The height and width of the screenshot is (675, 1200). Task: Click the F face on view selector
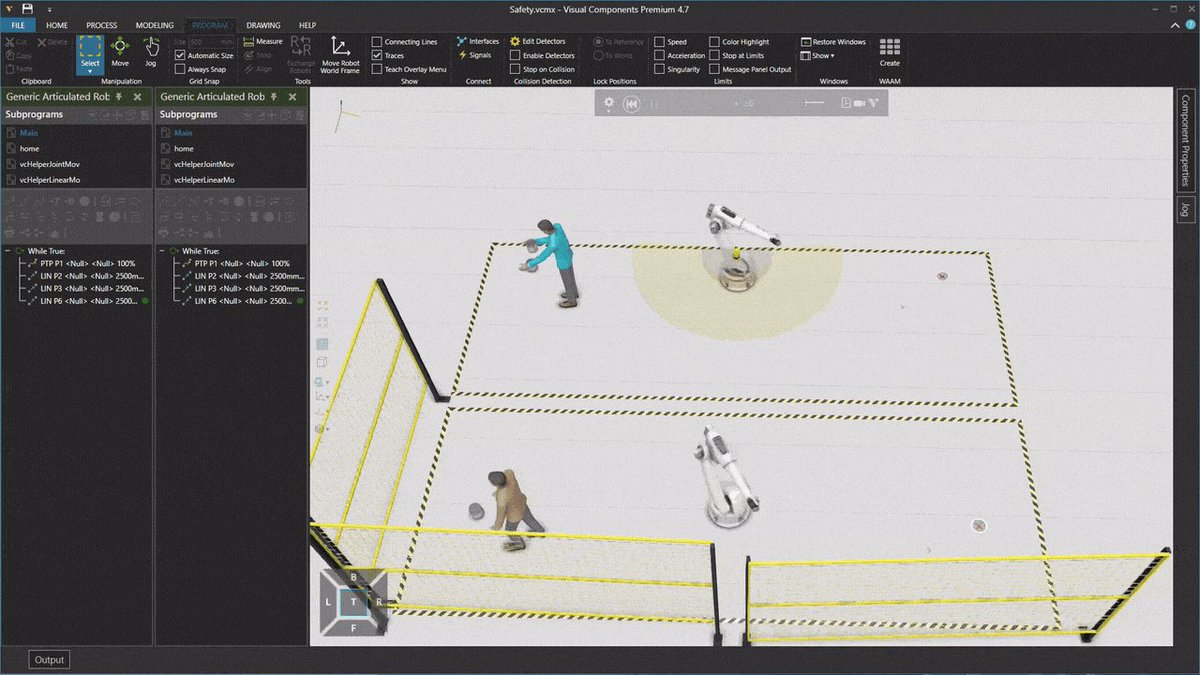[x=353, y=627]
